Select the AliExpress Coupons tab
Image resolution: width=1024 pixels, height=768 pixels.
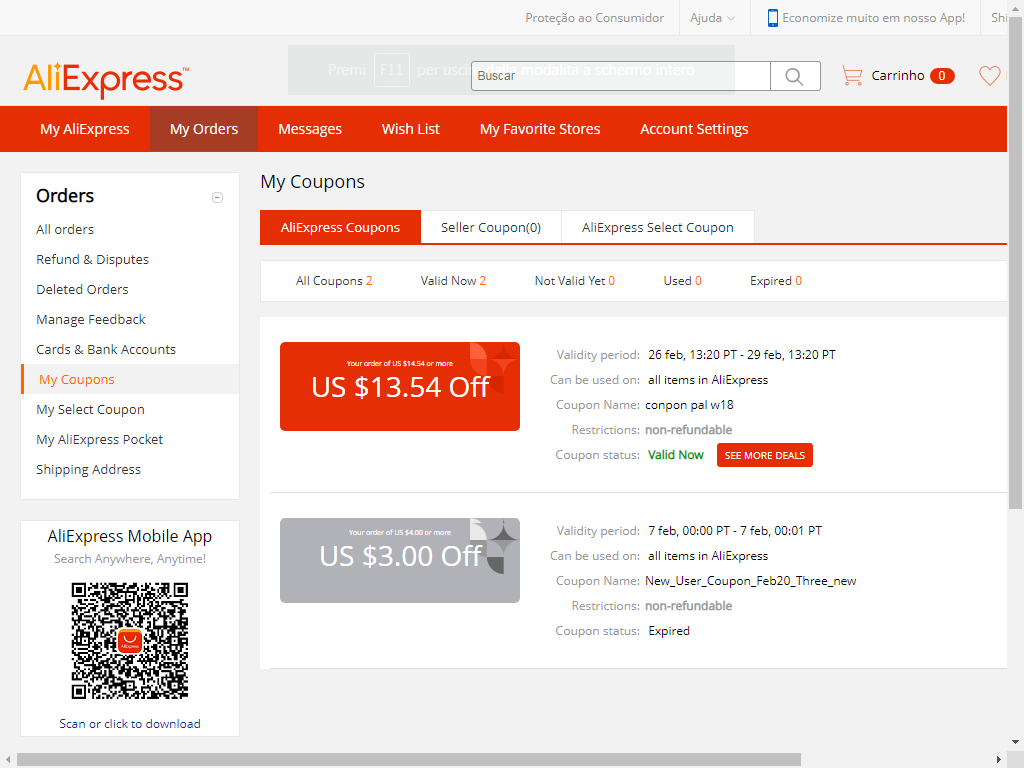[x=340, y=227]
